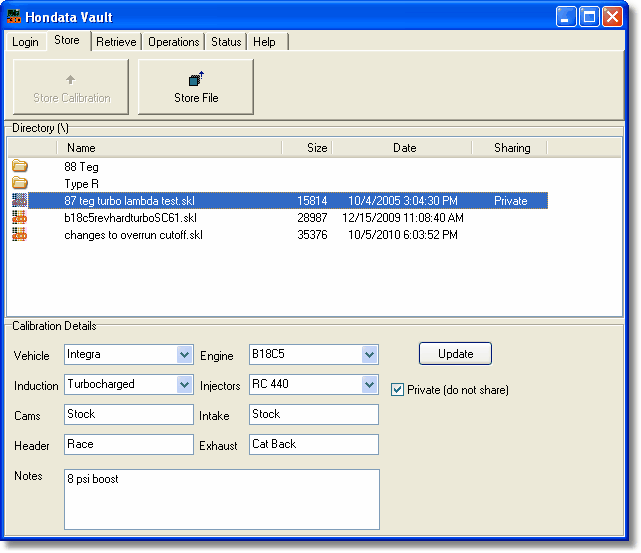Maximize the Hondata Vault window

click(589, 17)
